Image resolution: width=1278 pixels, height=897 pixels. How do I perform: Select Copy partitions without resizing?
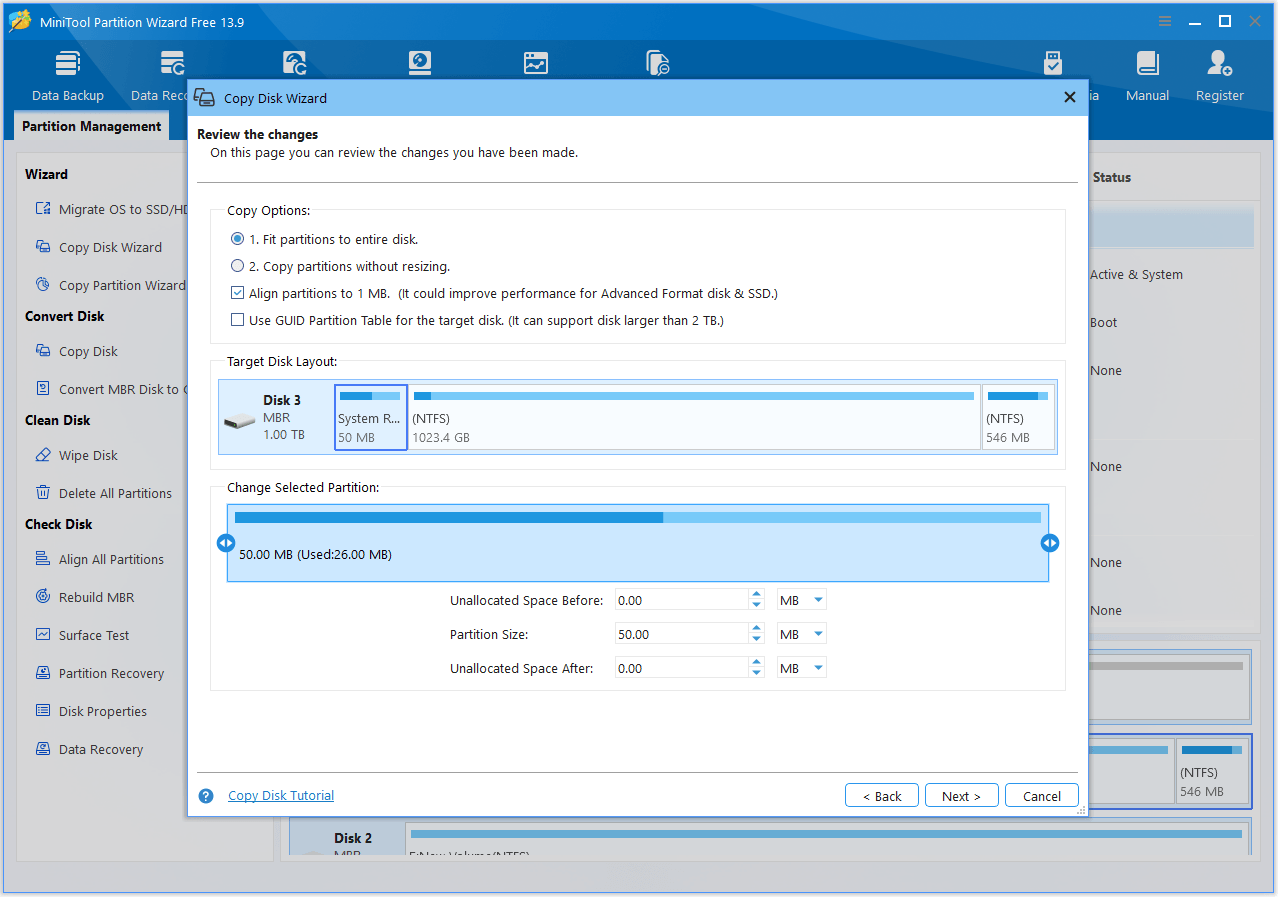tap(237, 266)
